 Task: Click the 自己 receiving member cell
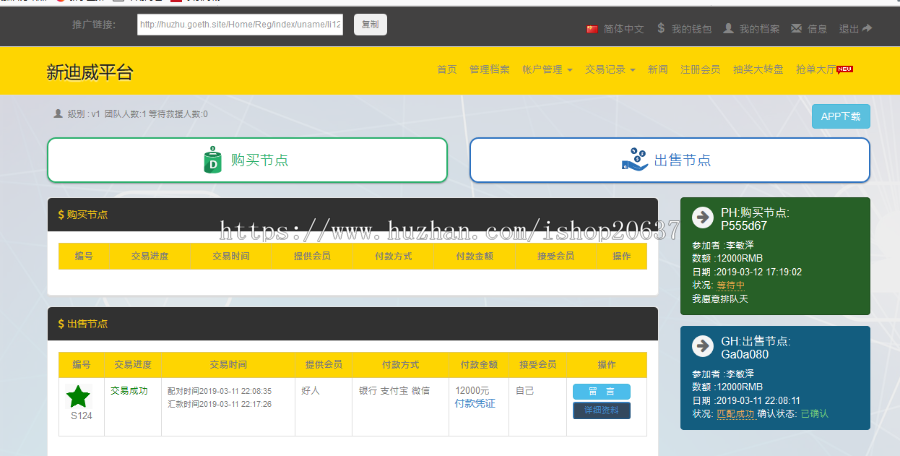coord(525,391)
